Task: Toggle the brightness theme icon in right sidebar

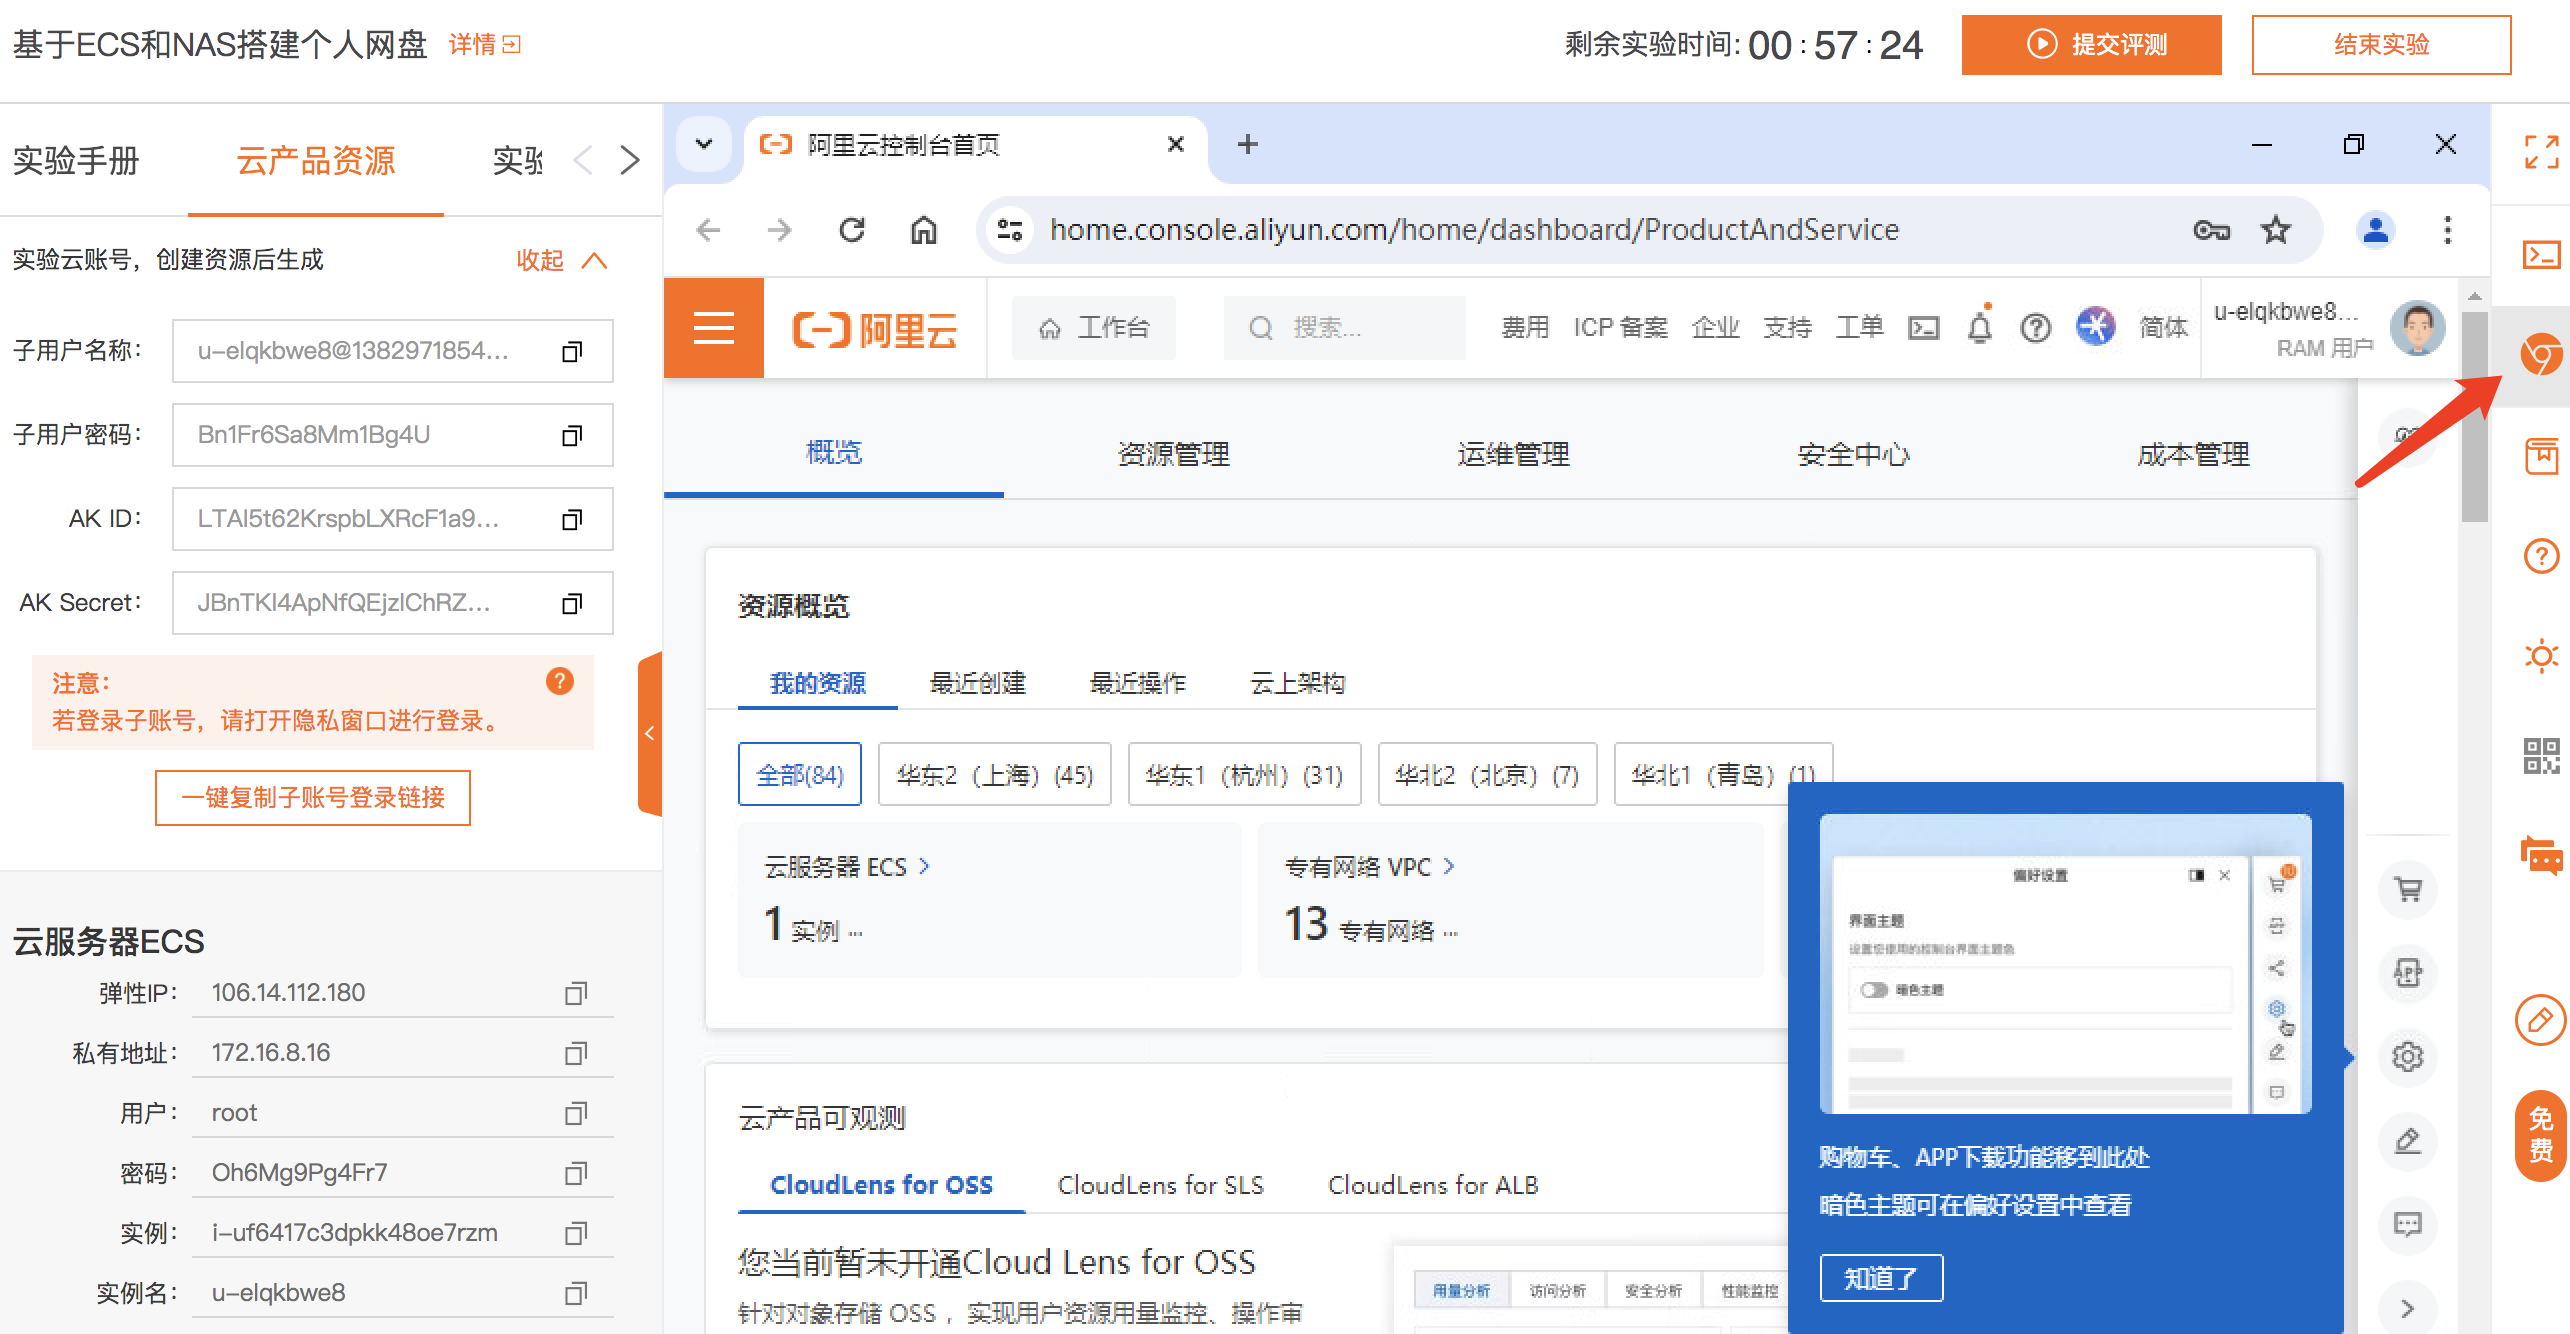Action: 2541,656
